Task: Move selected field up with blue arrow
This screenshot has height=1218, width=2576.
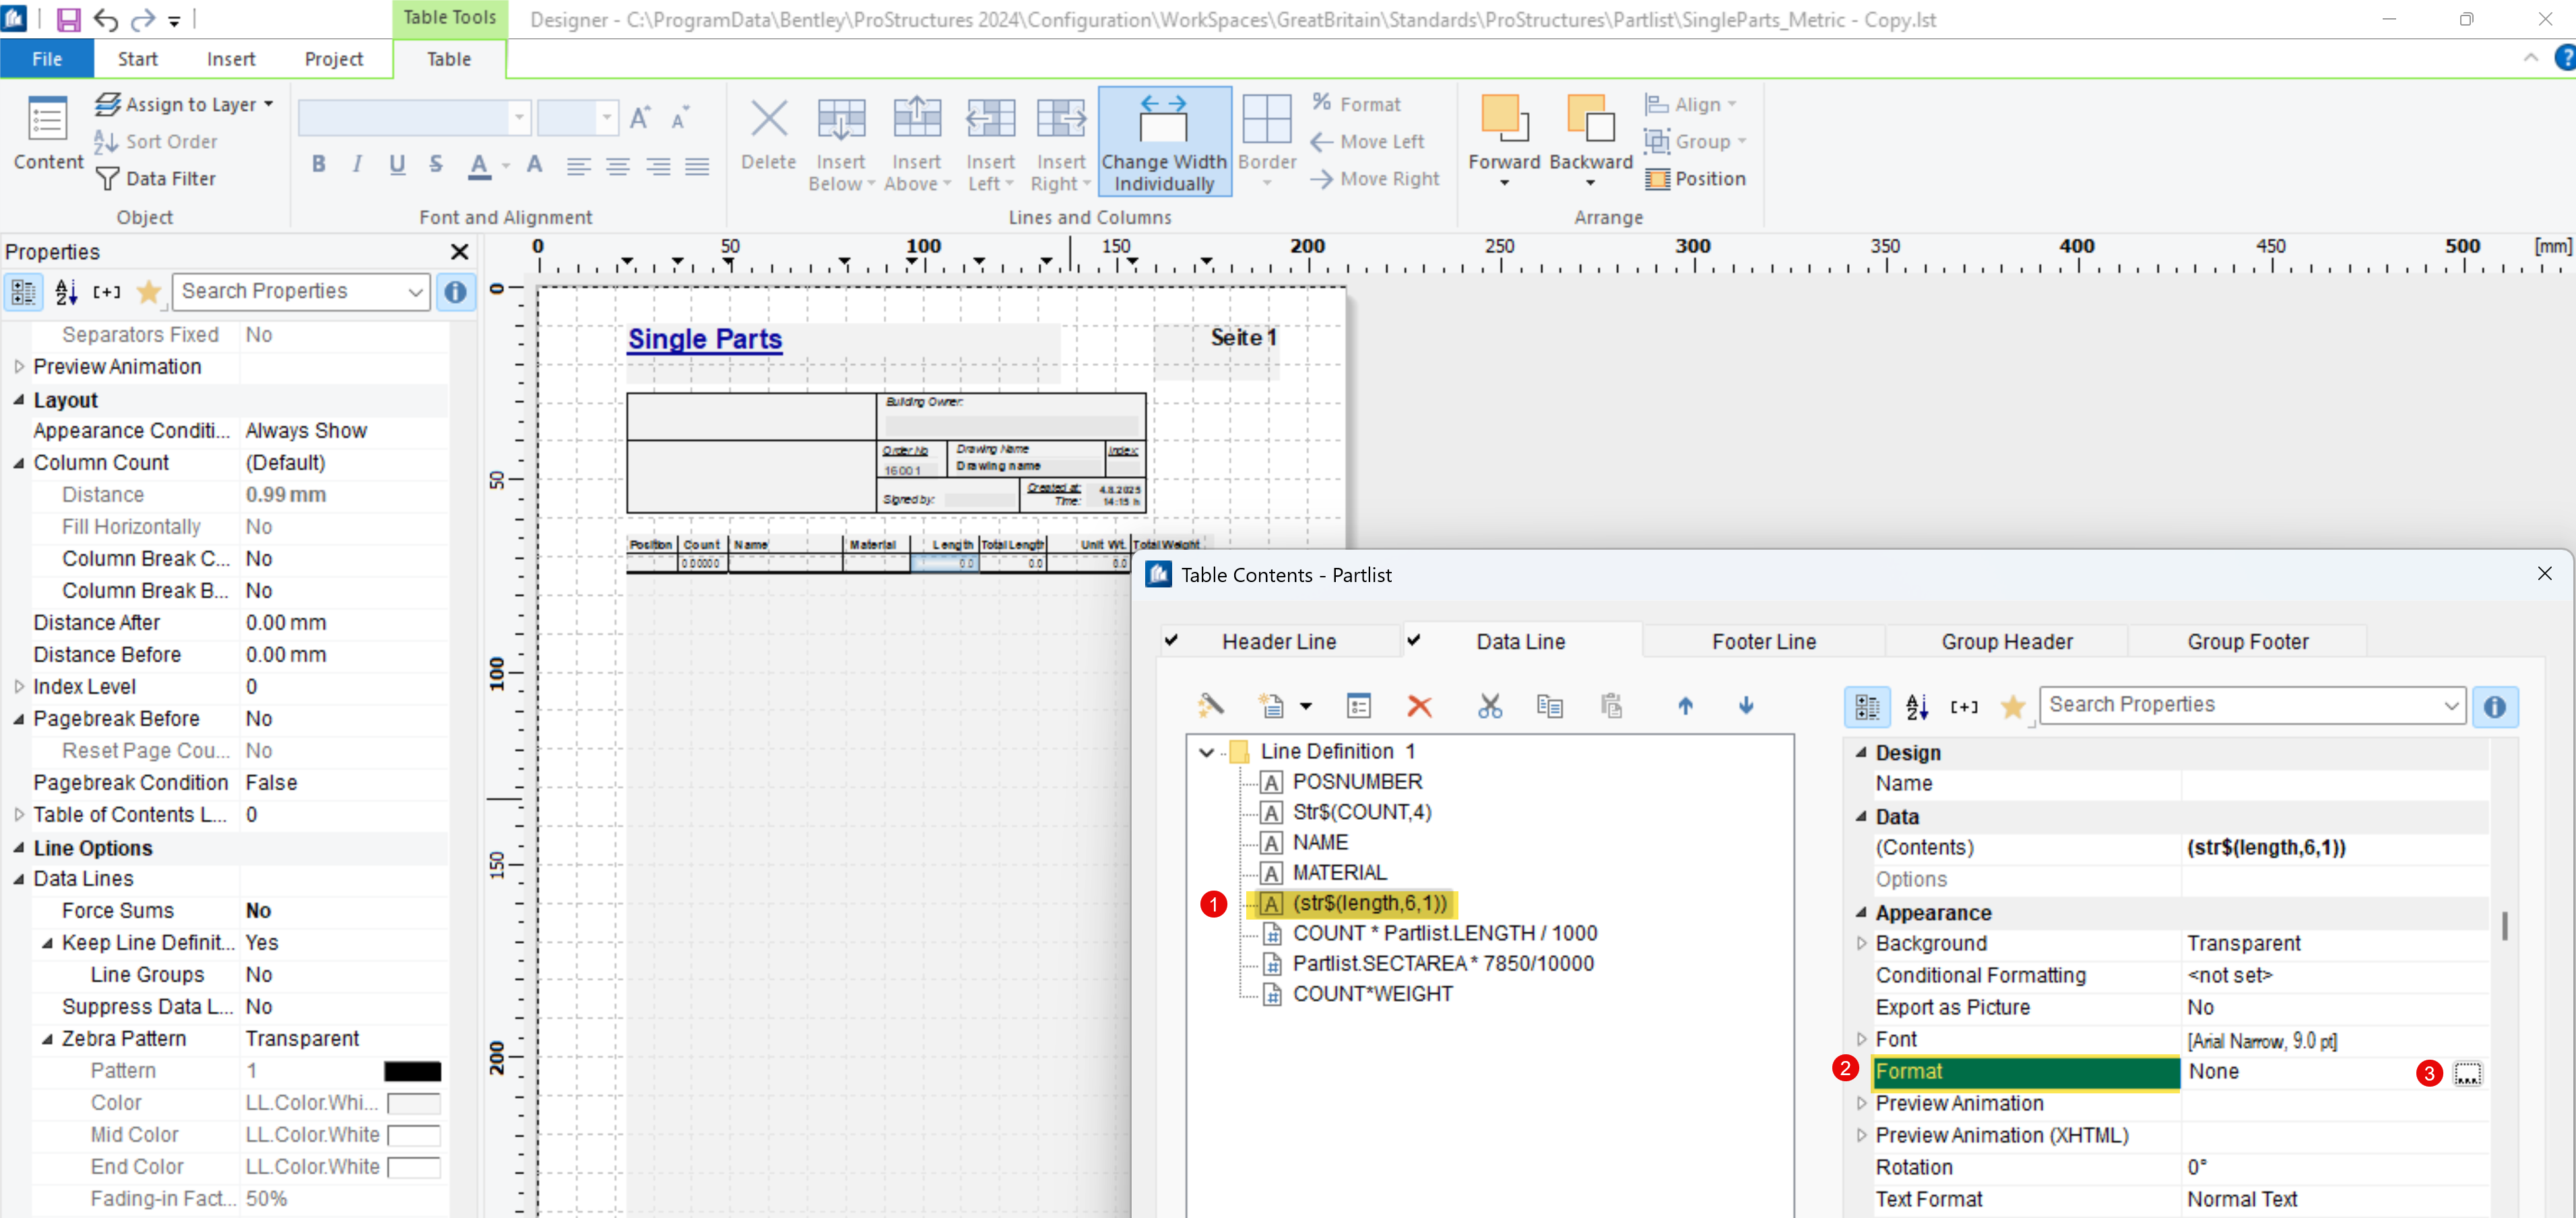Action: click(1685, 707)
